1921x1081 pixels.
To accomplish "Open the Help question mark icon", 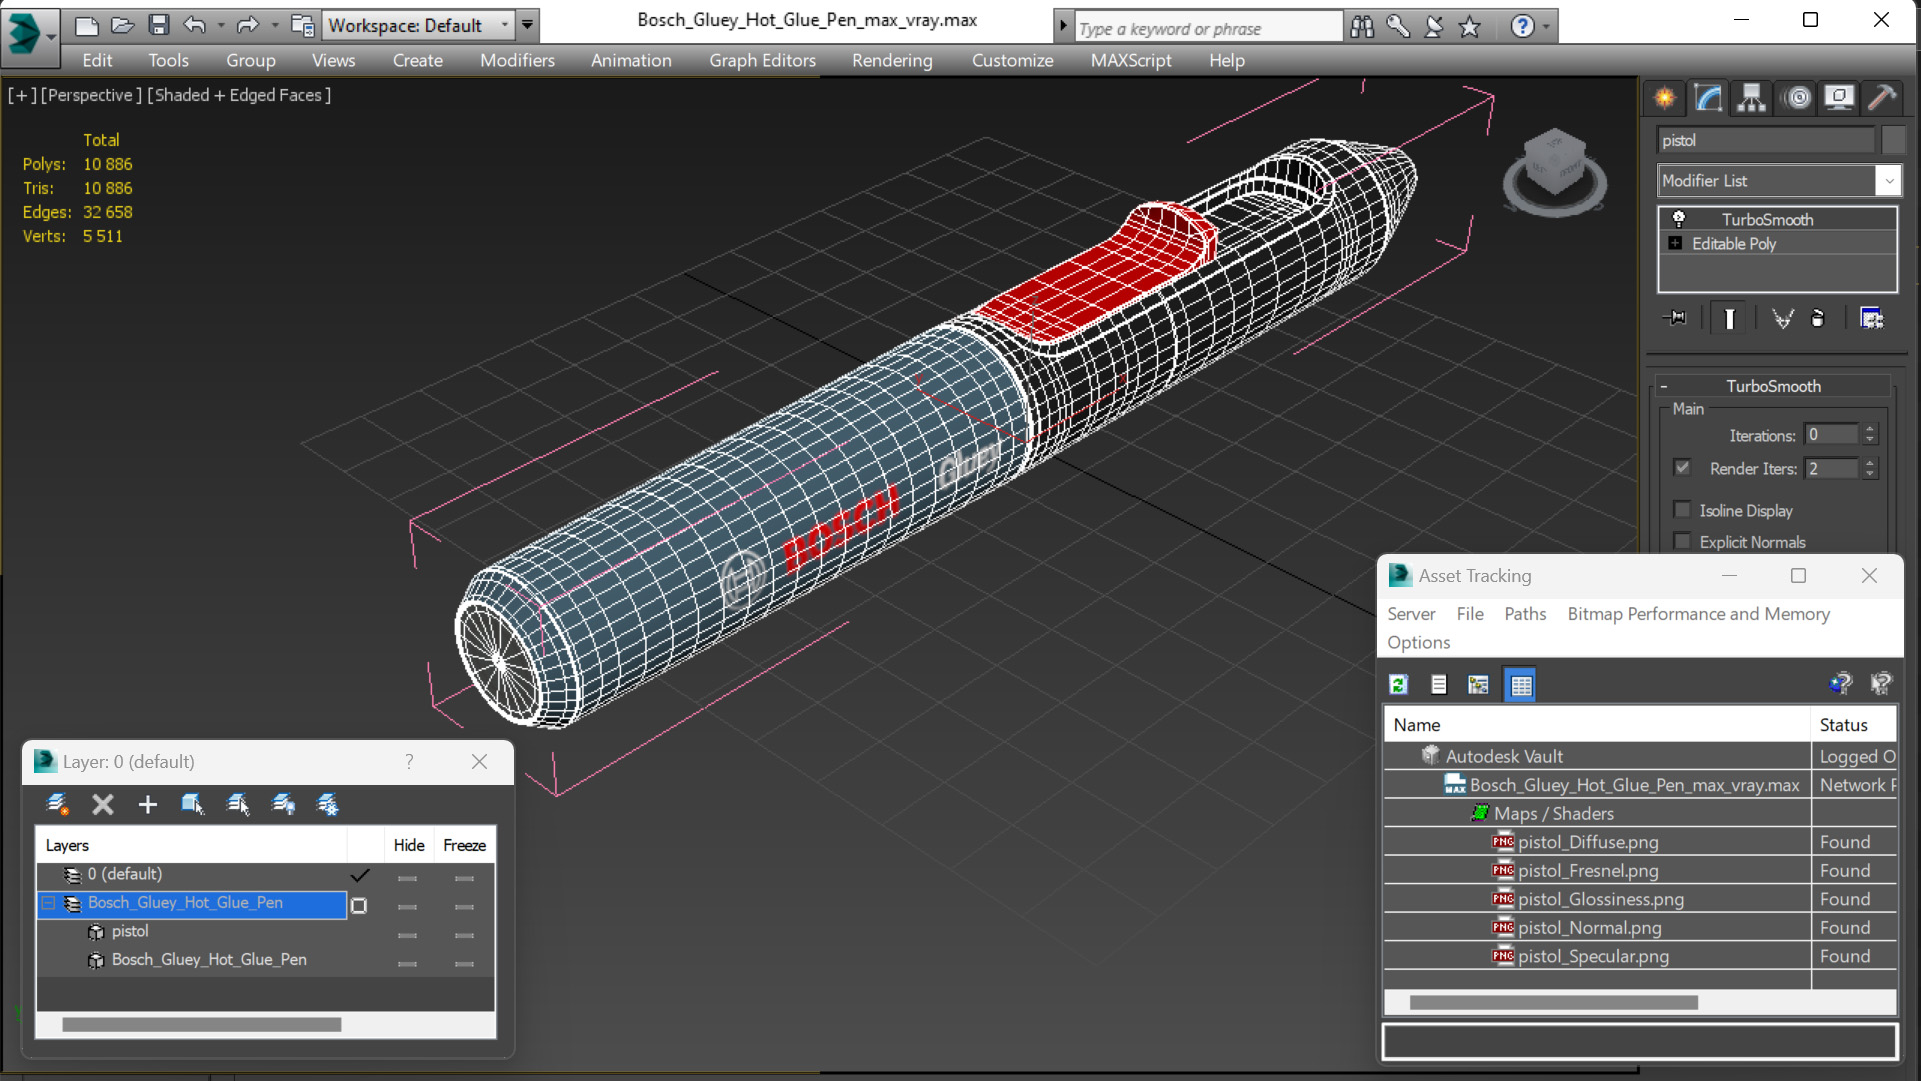I will (x=1522, y=27).
